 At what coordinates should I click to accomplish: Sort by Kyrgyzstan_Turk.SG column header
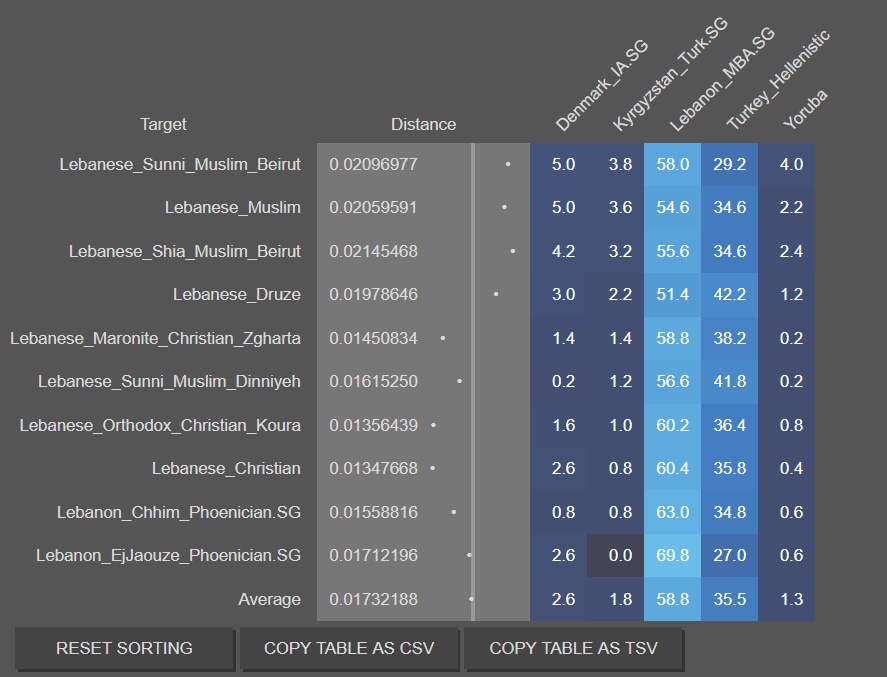pos(670,74)
